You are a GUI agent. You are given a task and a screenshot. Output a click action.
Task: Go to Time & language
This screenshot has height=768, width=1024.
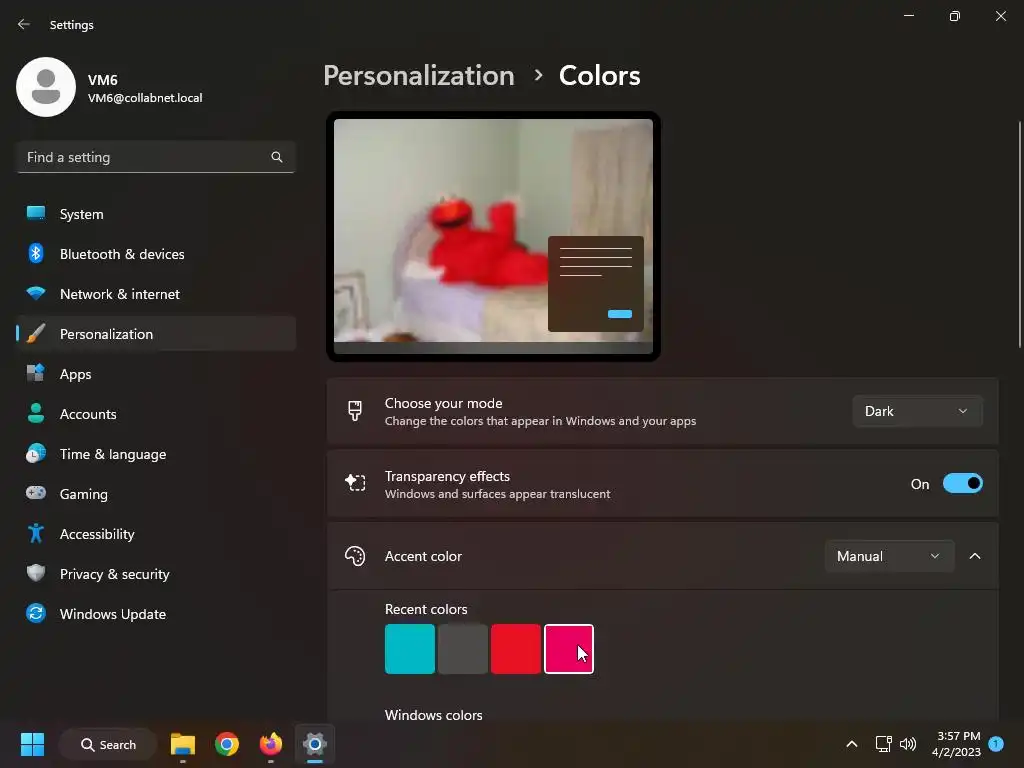tap(156, 454)
